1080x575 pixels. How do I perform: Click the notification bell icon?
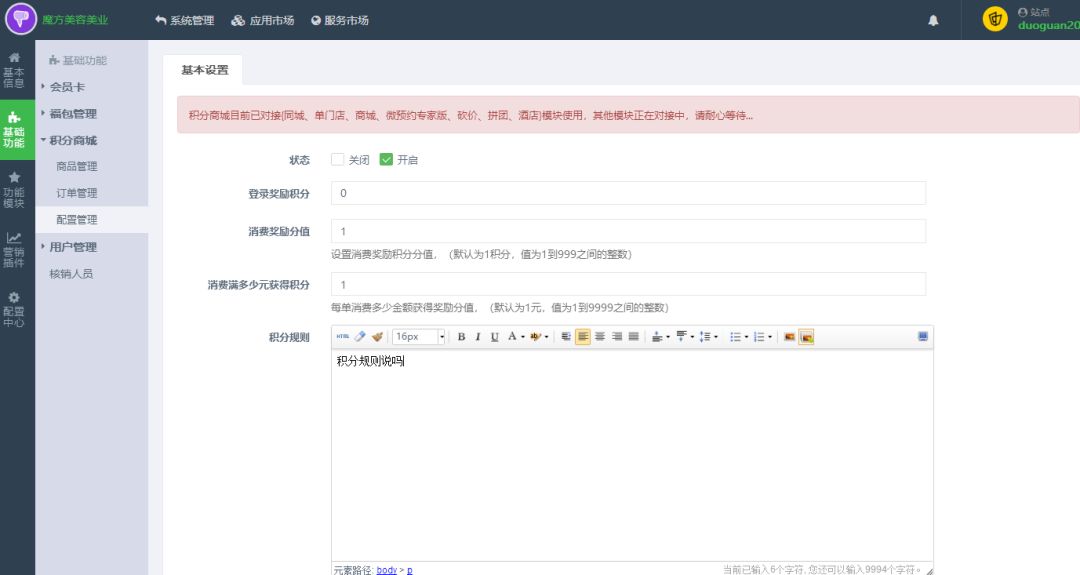933,21
